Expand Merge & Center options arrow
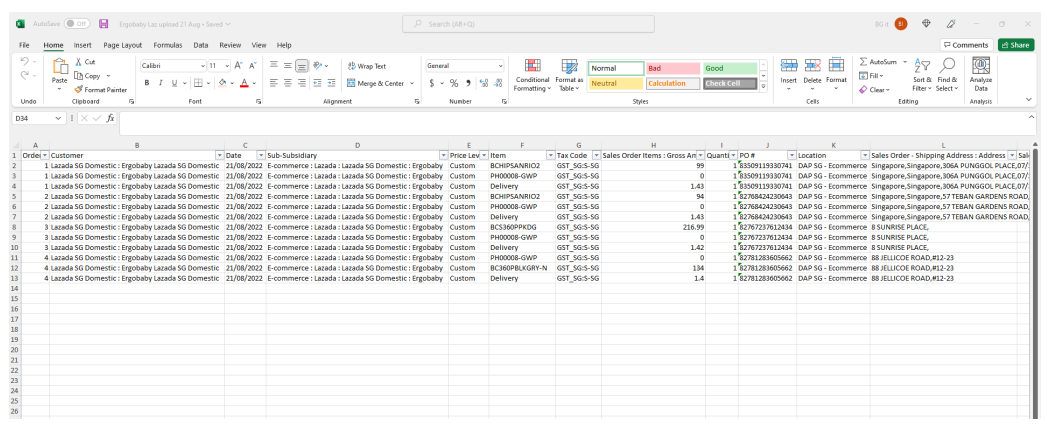The height and width of the screenshot is (431, 1047). [x=412, y=84]
